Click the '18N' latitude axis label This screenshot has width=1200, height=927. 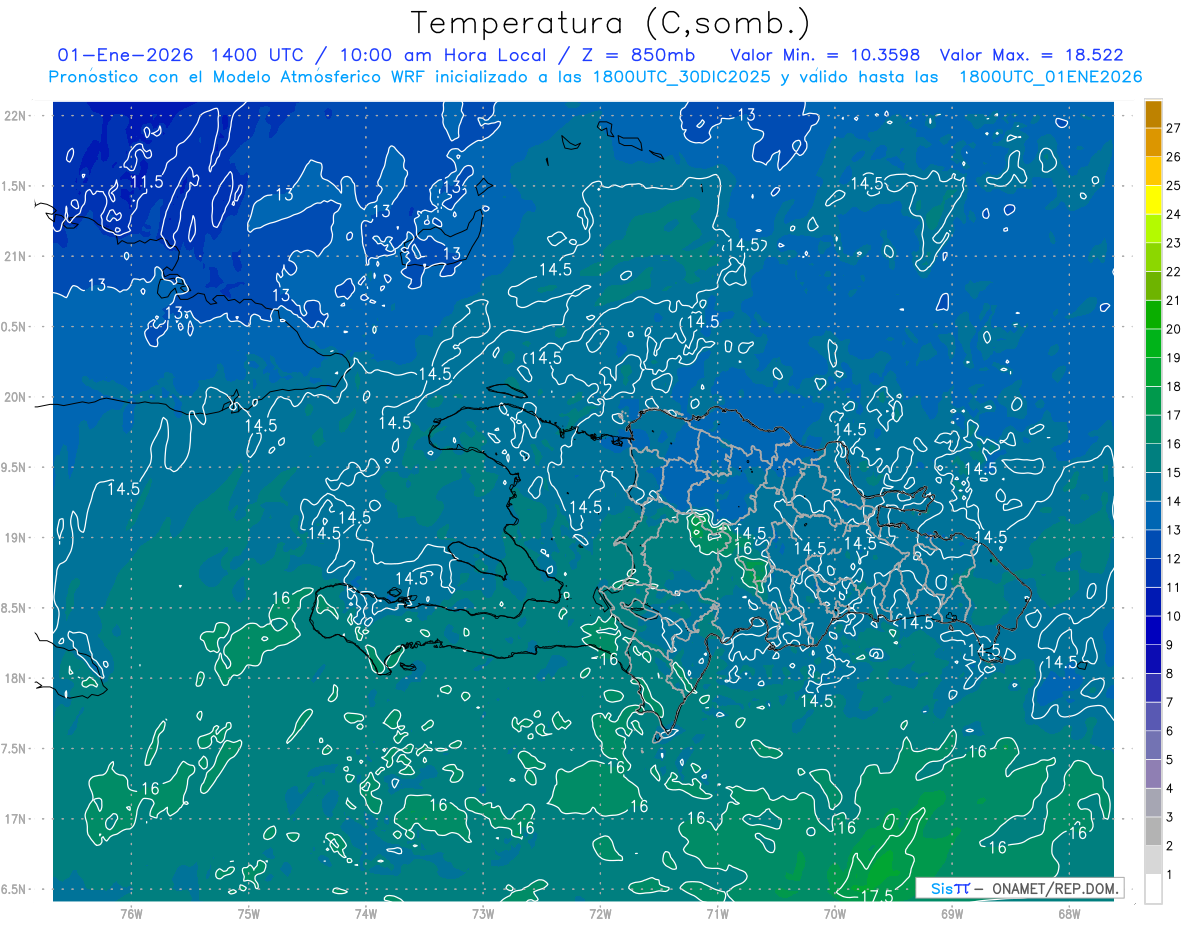pos(16,678)
